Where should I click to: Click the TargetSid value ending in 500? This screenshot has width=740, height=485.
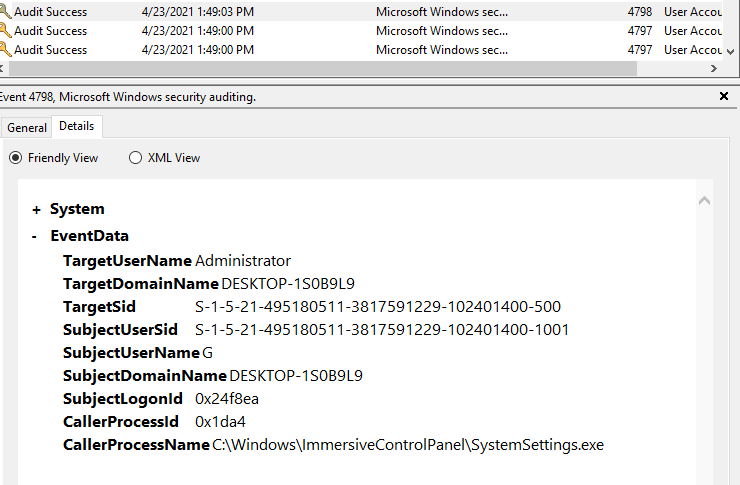(377, 307)
